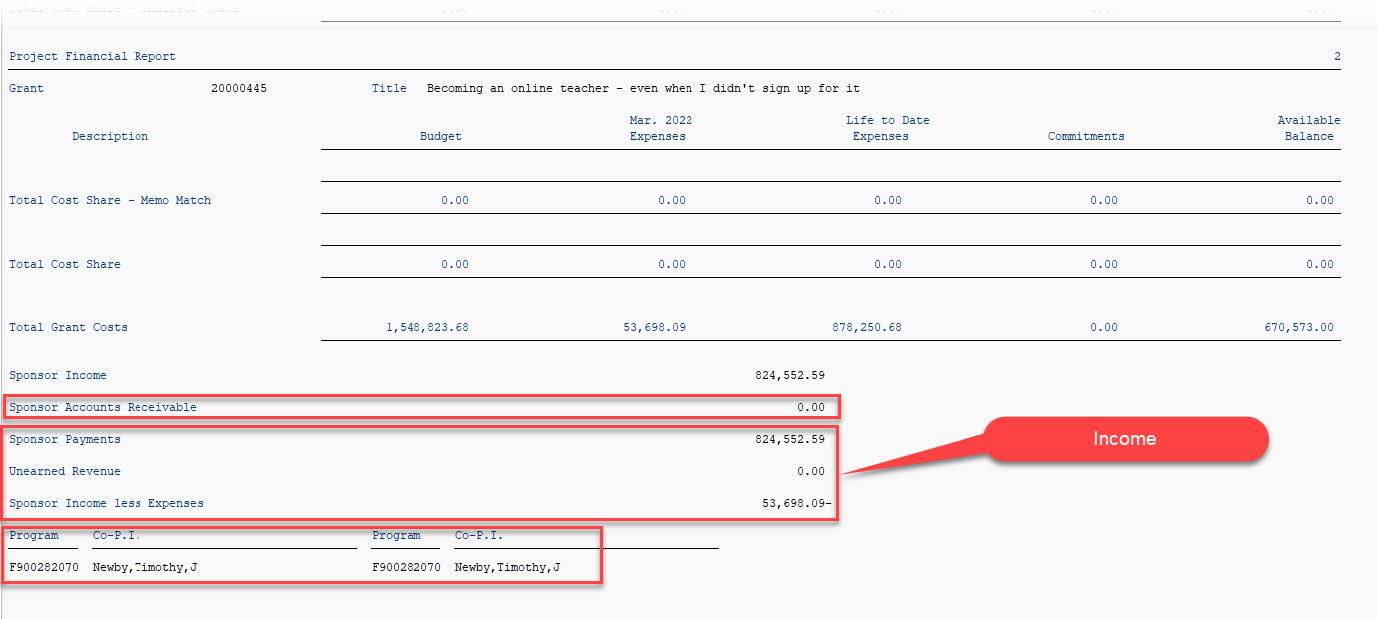The image size is (1377, 619).
Task: Click the left-hand "Co-P.I." column header
Action: pyautogui.click(x=116, y=535)
